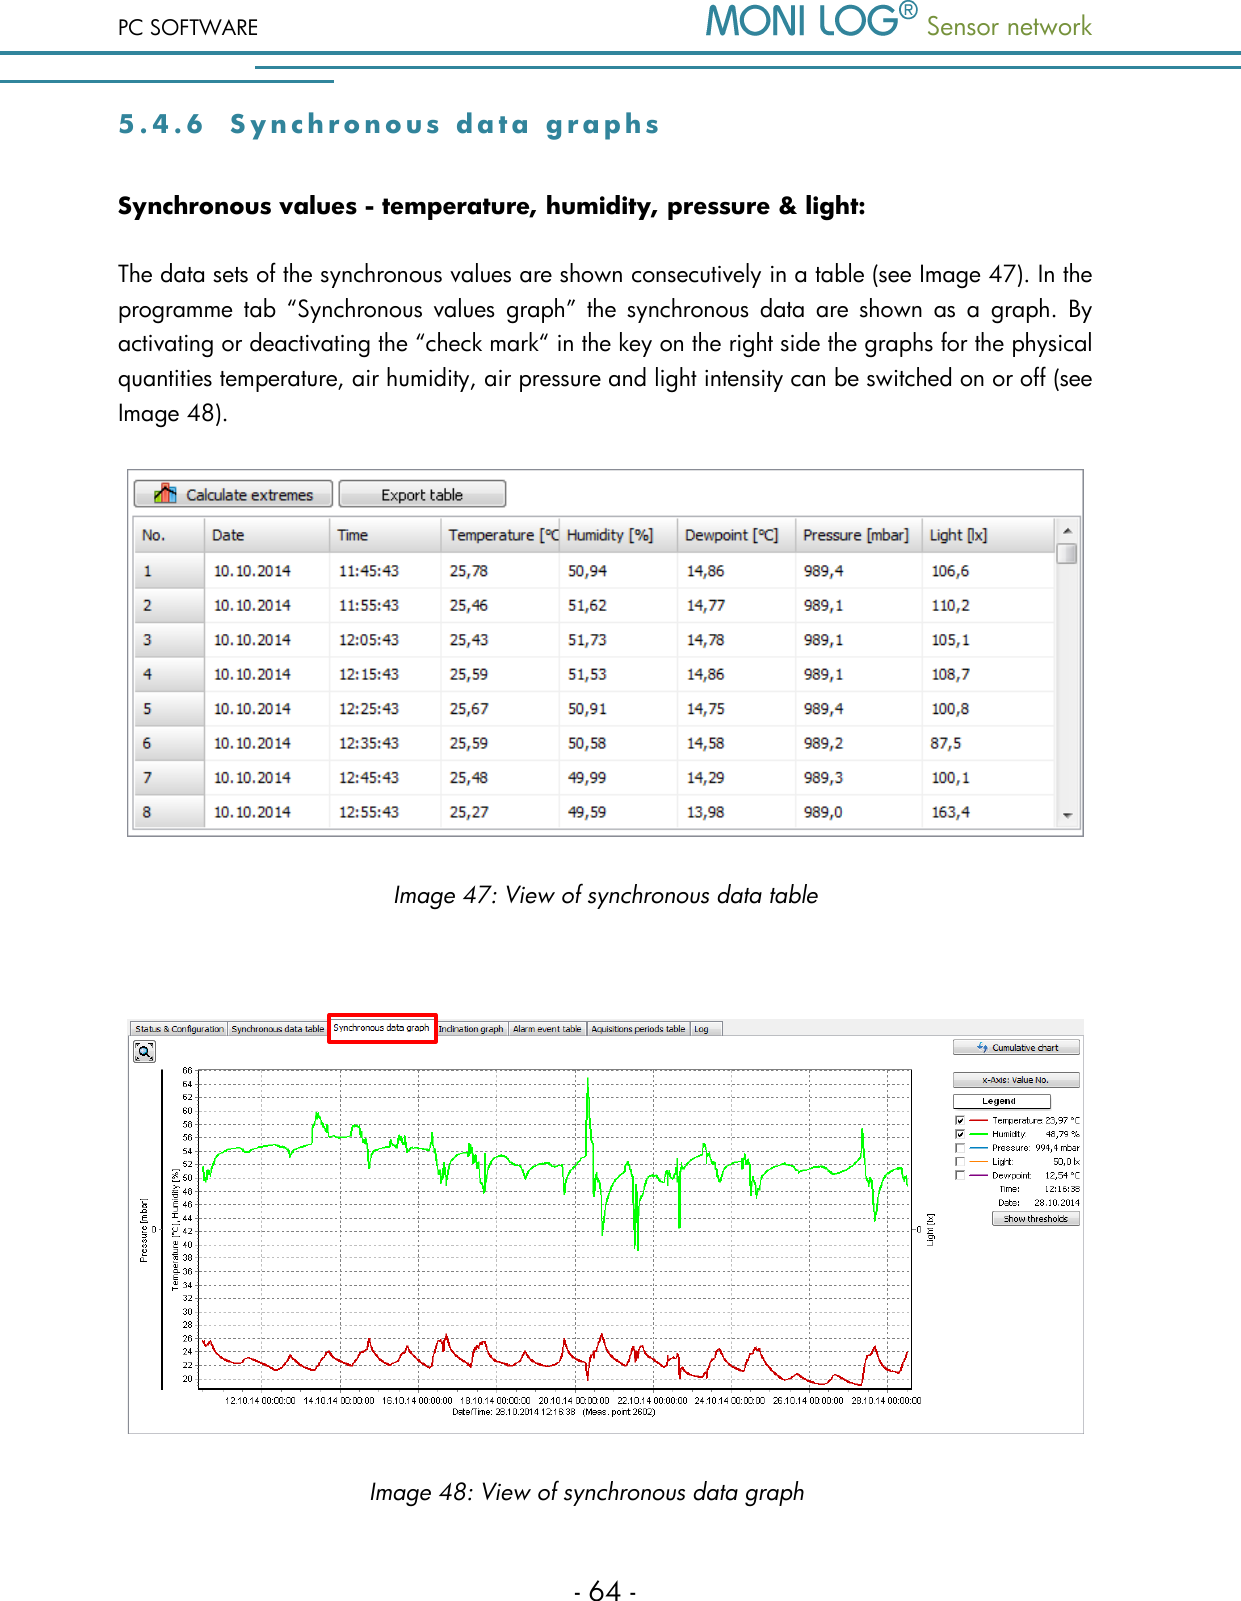This screenshot has height=1601, width=1241.
Task: Select the Synchronous data graph tab
Action: coord(382,1028)
